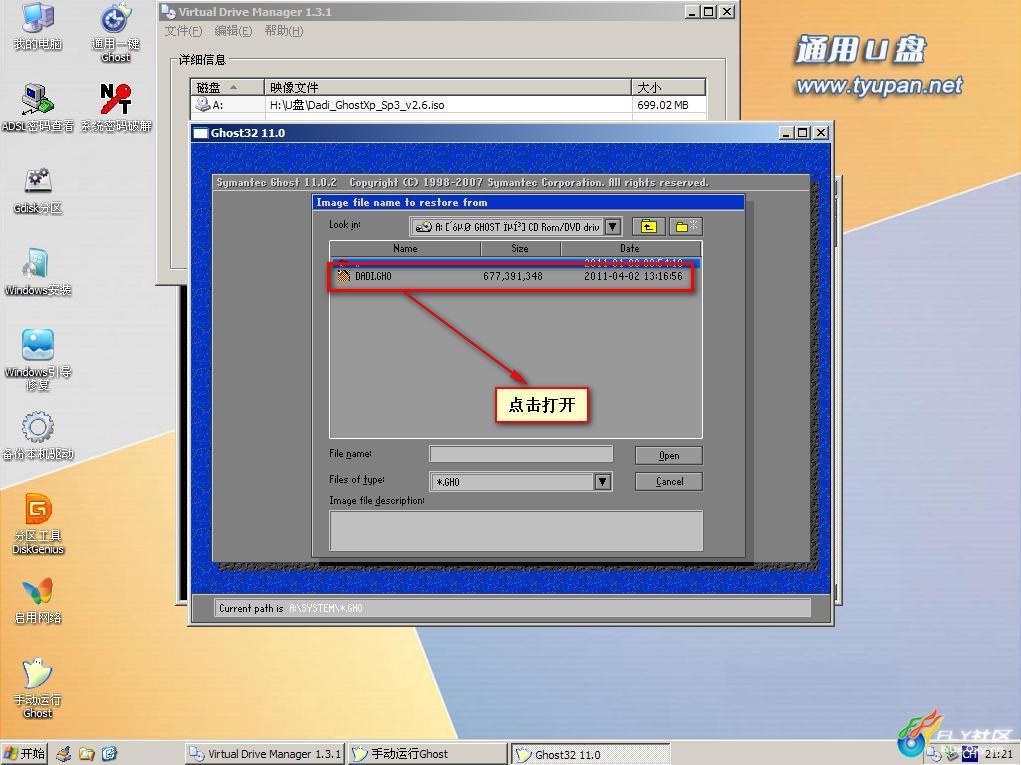Sort by the Name column header
Viewport: 1021px width, 765px height.
[x=405, y=248]
